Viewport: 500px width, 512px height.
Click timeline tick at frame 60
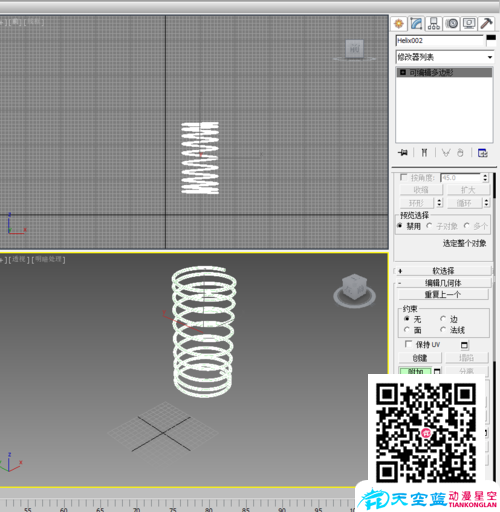pos(63,503)
